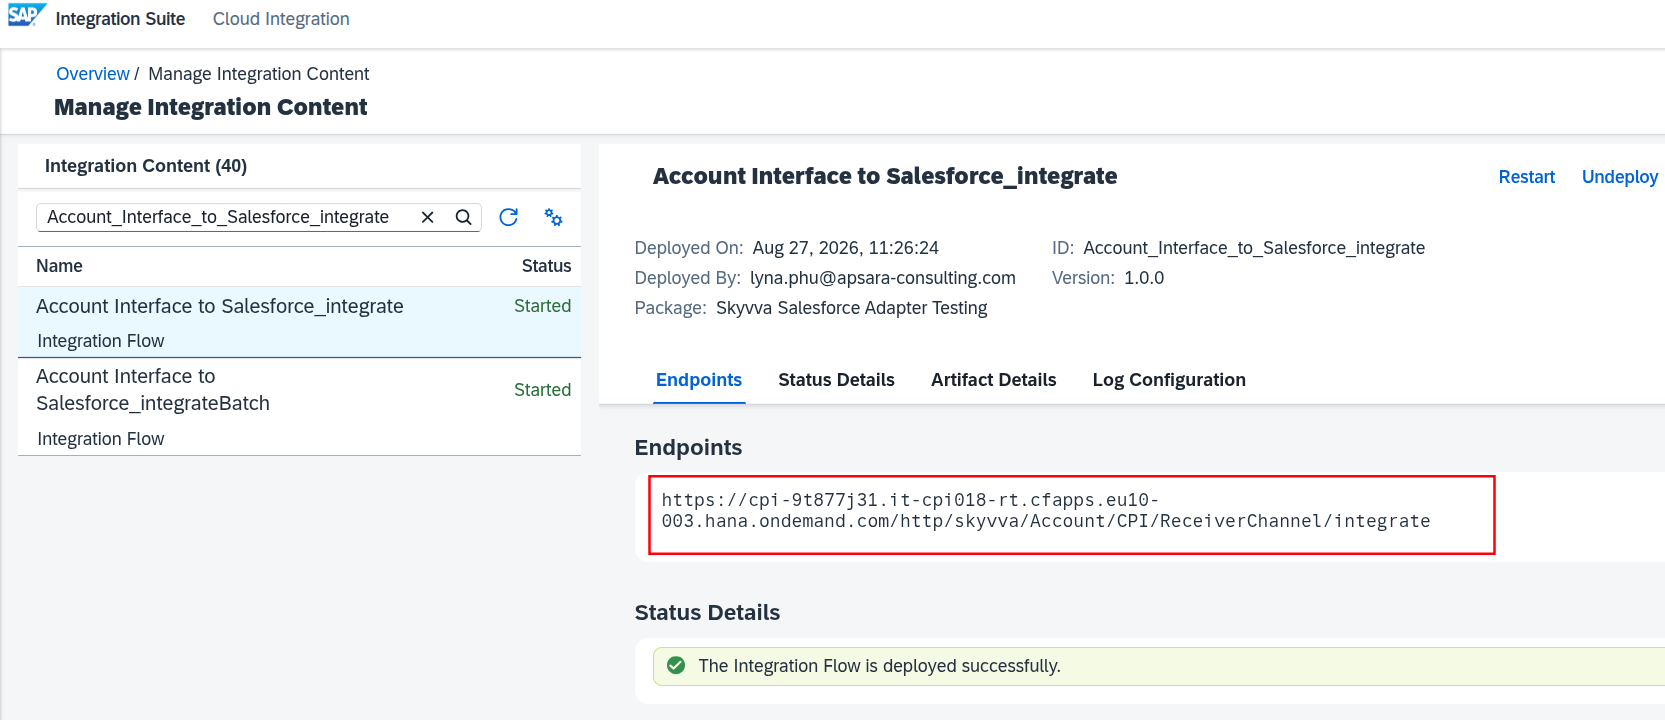Open table settings gear icon
Image resolution: width=1665 pixels, height=720 pixels.
click(553, 217)
